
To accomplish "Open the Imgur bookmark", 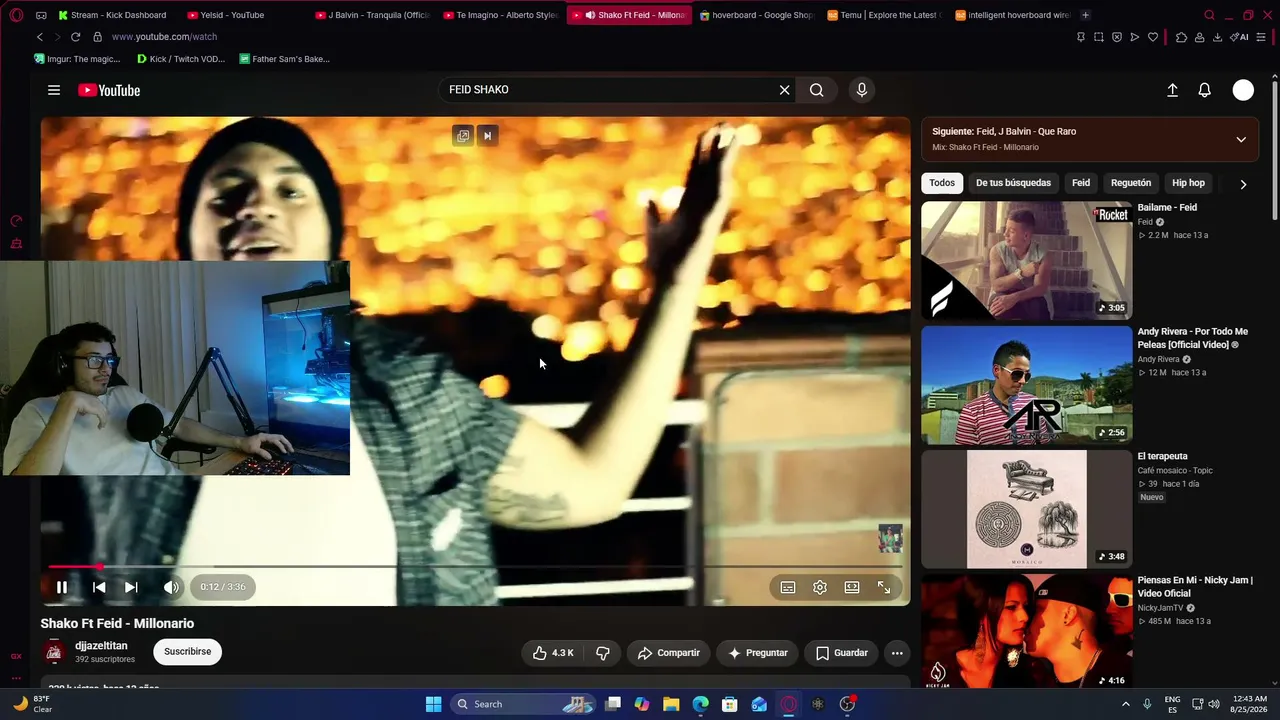I will pos(77,59).
